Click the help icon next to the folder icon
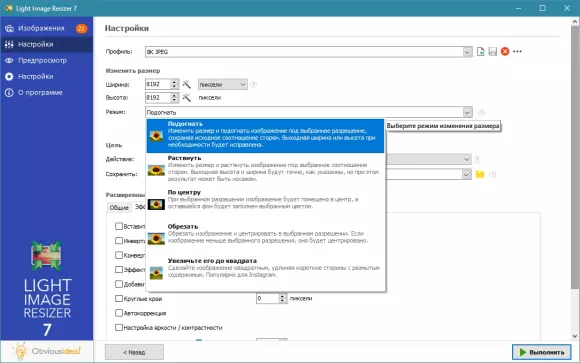The width and height of the screenshot is (580, 363). click(x=492, y=175)
